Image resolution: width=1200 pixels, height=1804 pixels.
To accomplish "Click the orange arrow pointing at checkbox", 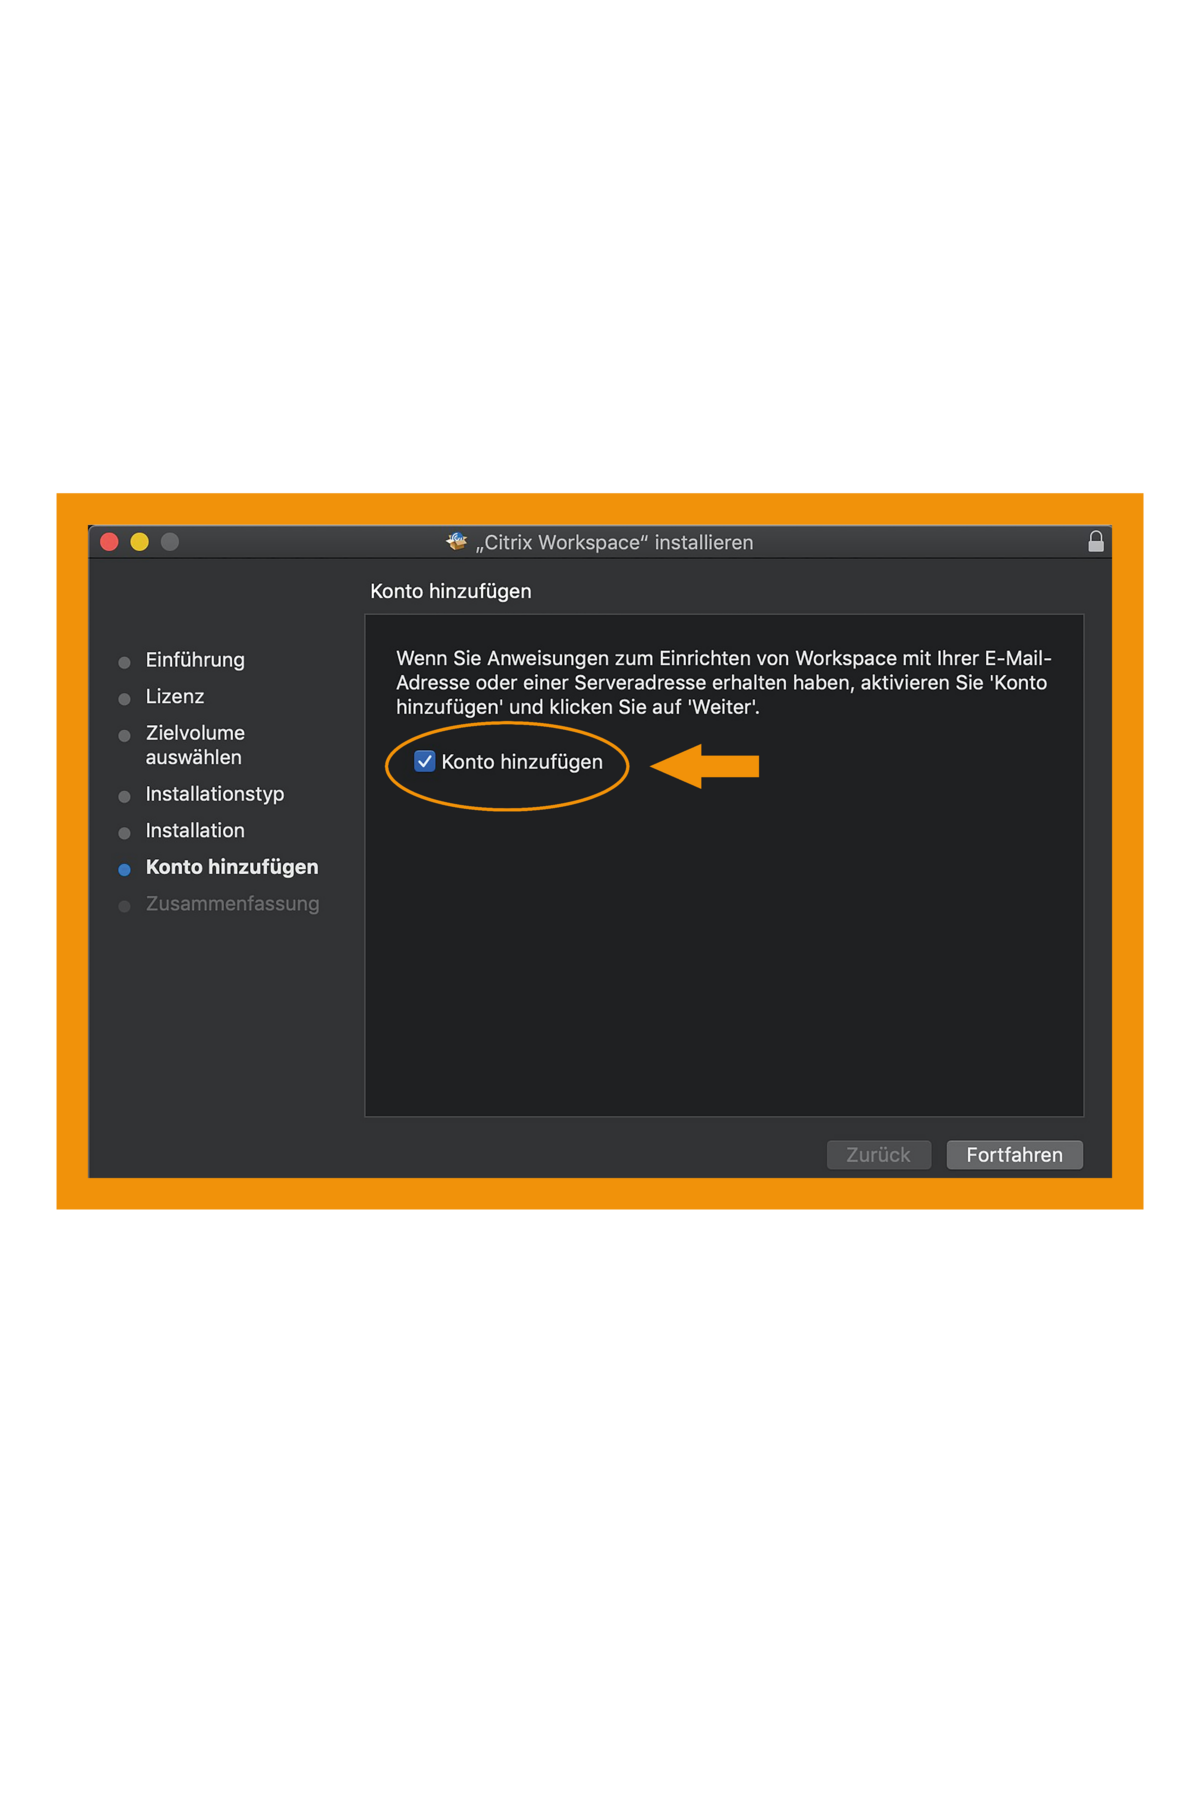I will (705, 766).
